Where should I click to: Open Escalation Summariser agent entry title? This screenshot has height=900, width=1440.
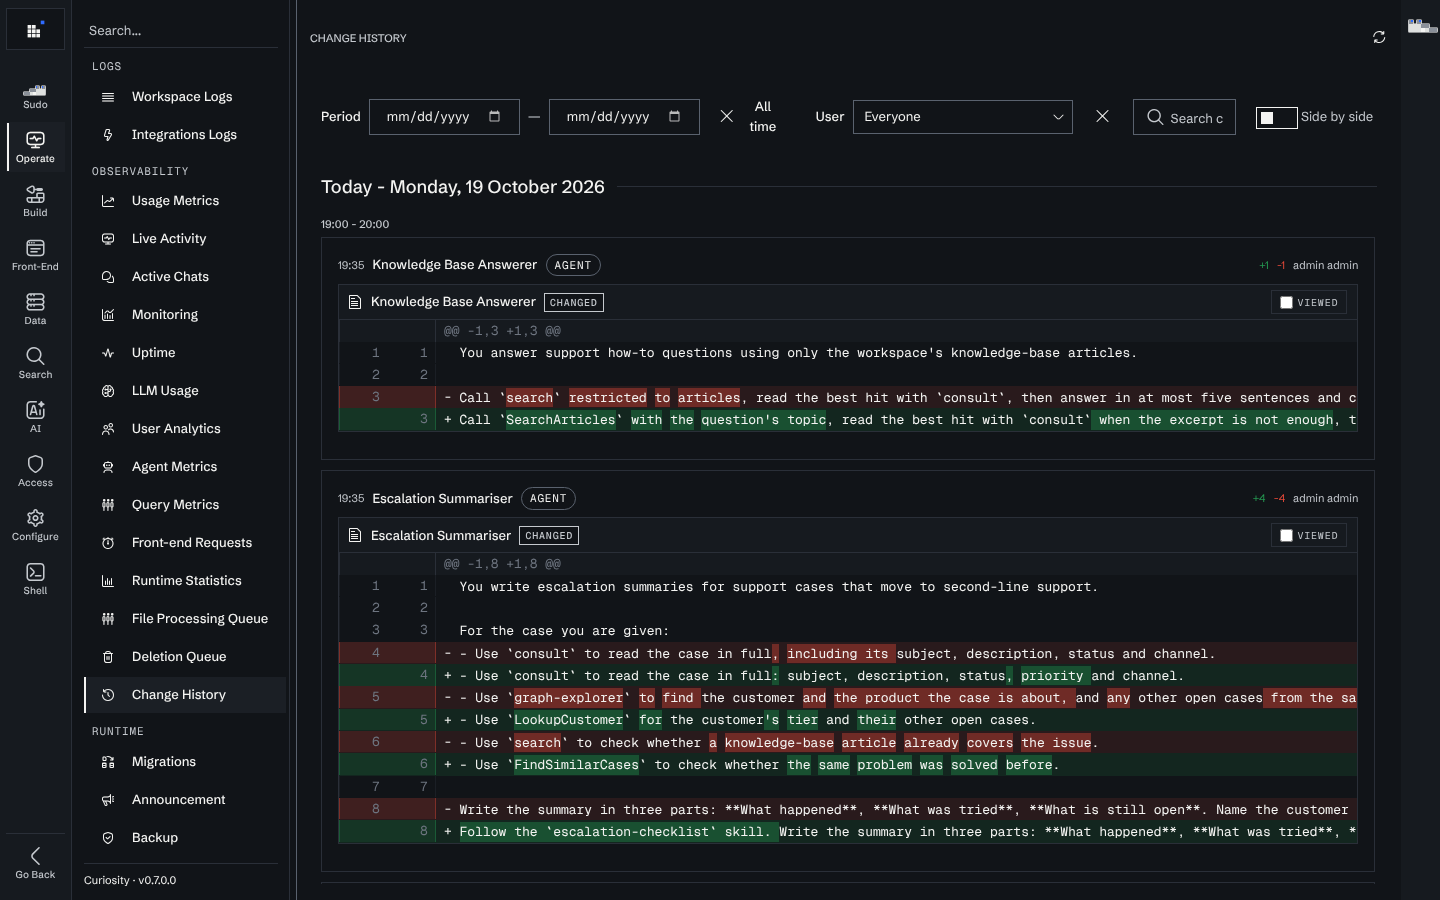[442, 498]
